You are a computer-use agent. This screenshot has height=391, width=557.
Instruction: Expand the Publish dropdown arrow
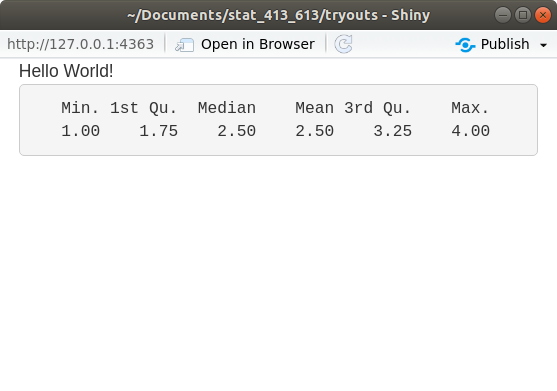[543, 45]
